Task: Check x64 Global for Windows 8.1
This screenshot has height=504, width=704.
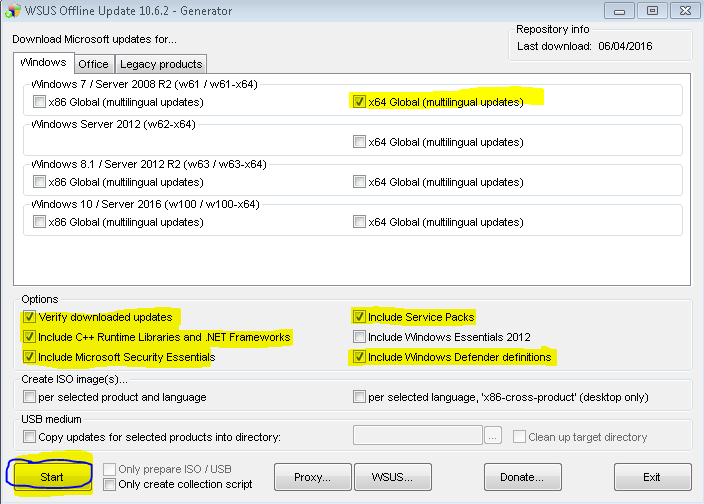Action: (x=359, y=182)
